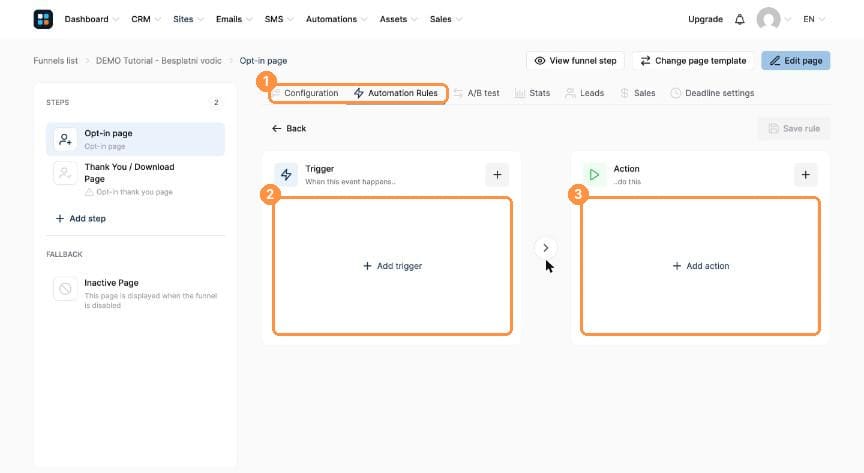Click 'When this event happens' text
Screen dimensions: 864x473
[x=350, y=182]
